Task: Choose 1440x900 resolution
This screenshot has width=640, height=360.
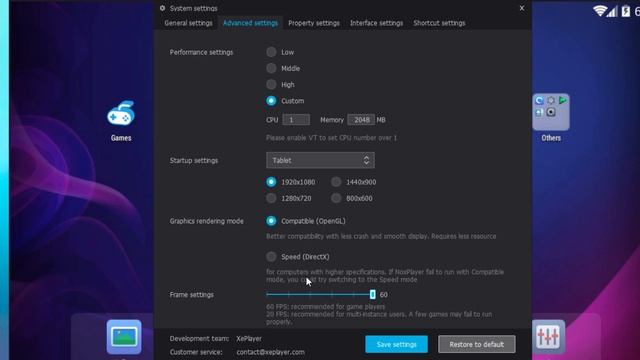Action: pyautogui.click(x=336, y=182)
